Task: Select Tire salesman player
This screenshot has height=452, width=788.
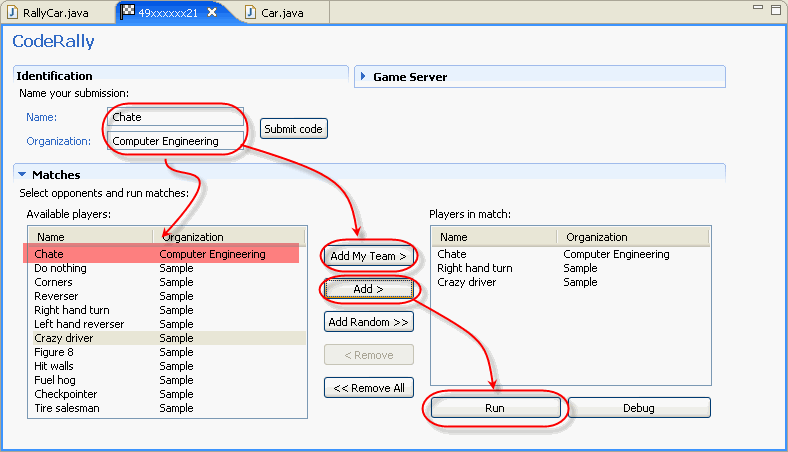Action: [x=169, y=408]
